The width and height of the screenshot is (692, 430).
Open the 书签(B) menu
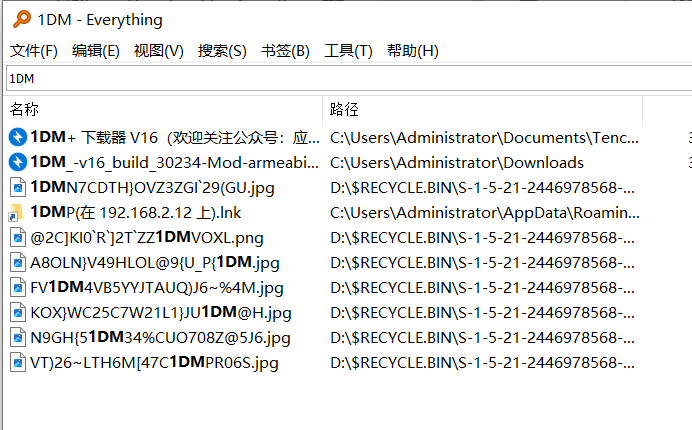click(285, 51)
